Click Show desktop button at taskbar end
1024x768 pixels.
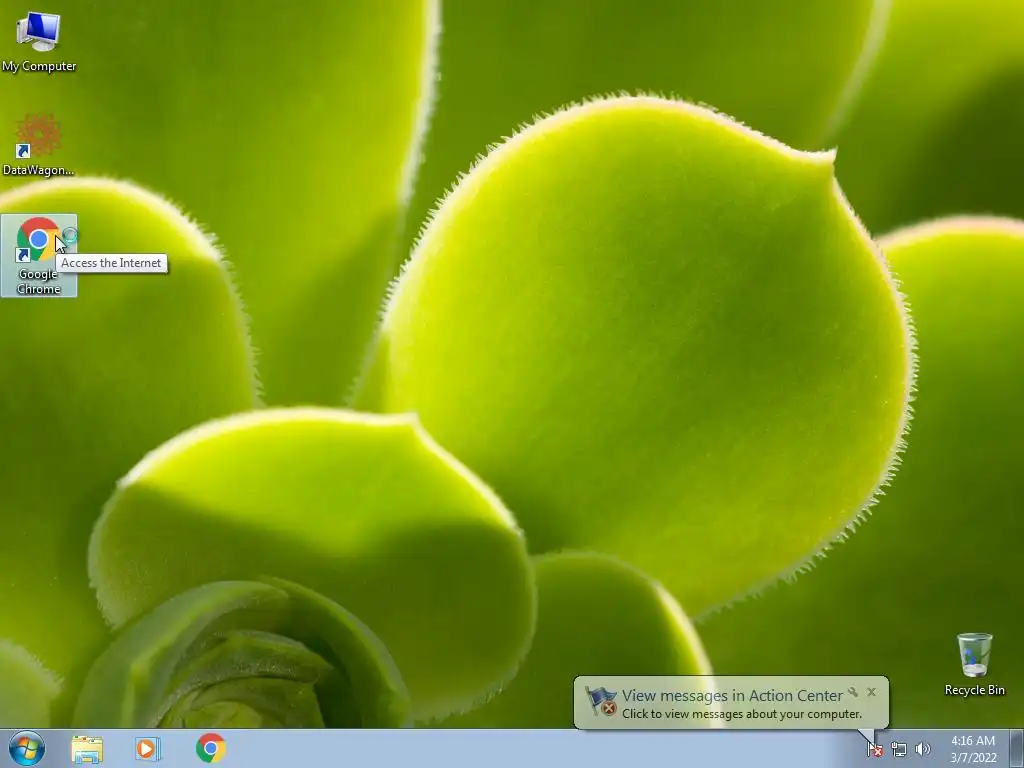click(1017, 748)
